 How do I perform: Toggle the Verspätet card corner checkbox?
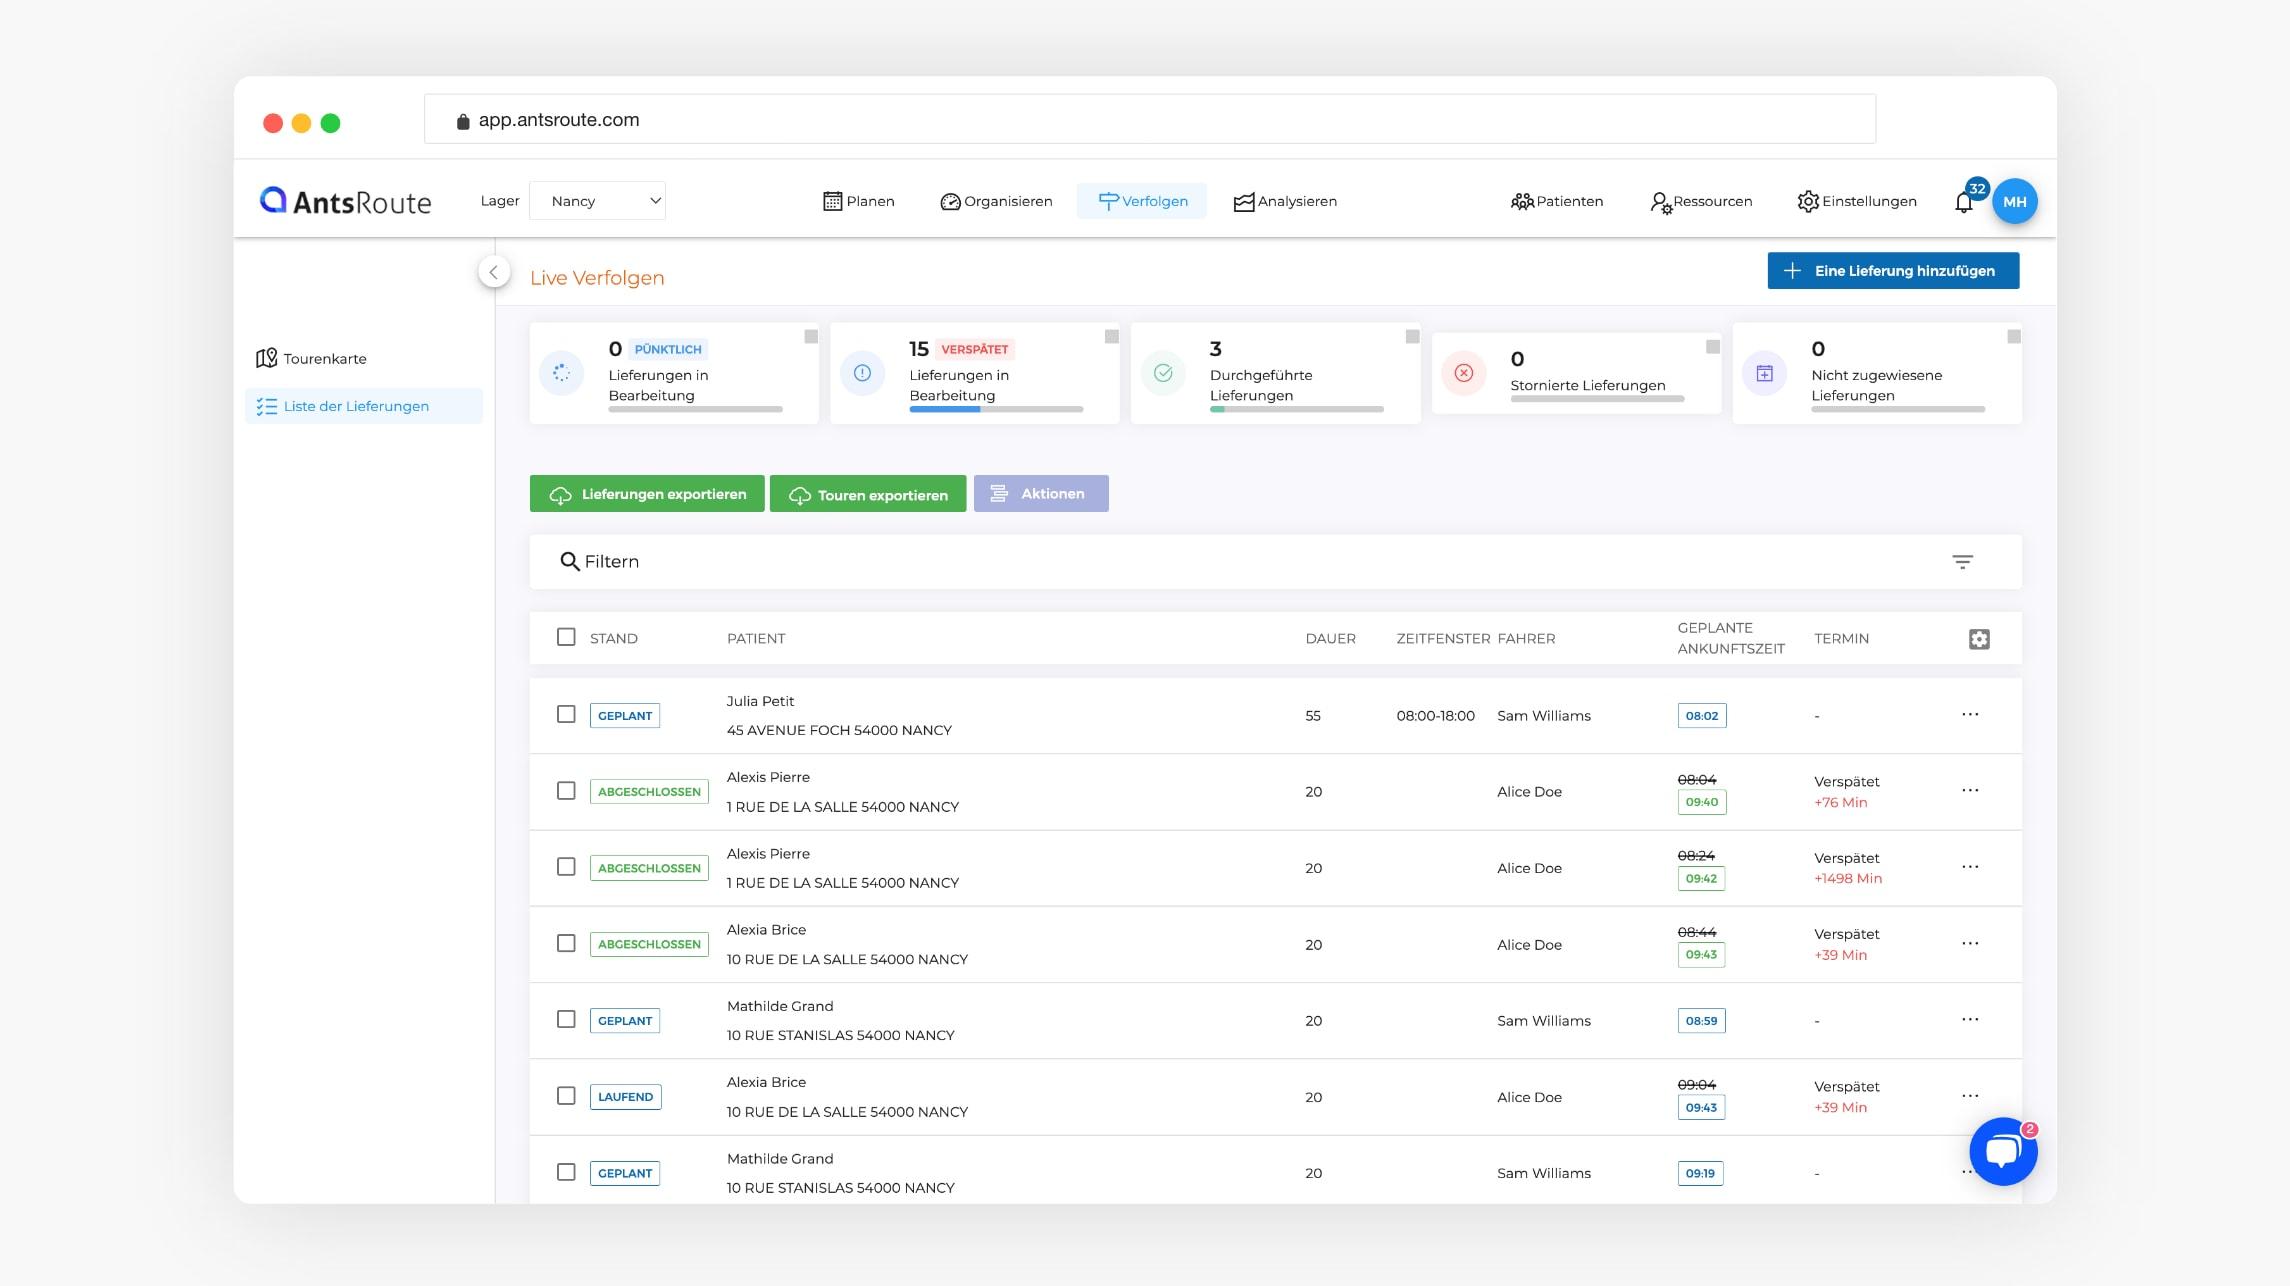coord(1111,337)
